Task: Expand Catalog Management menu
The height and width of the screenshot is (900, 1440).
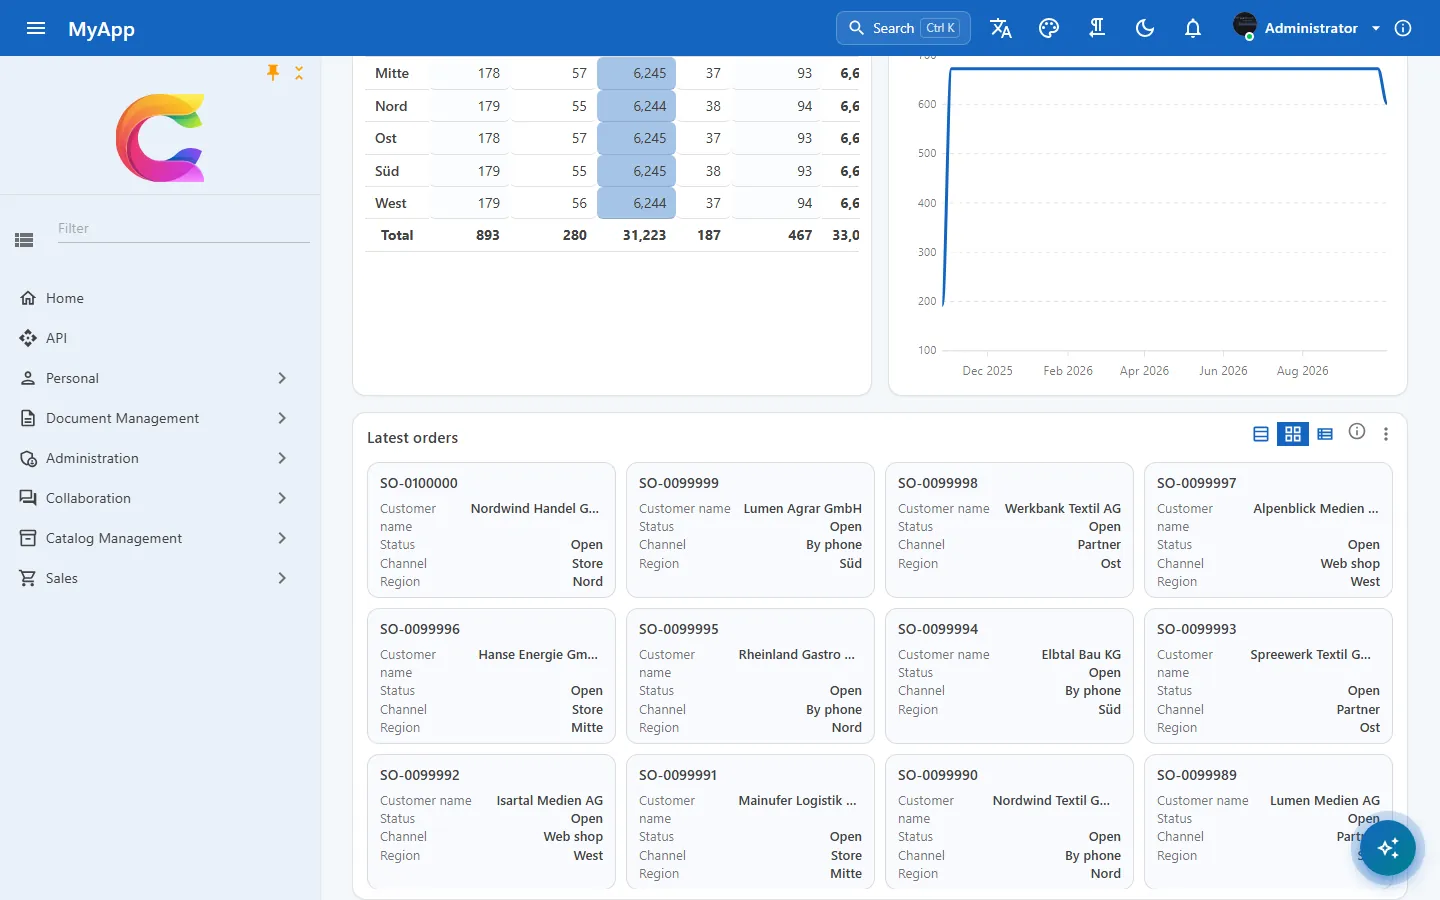Action: click(160, 538)
